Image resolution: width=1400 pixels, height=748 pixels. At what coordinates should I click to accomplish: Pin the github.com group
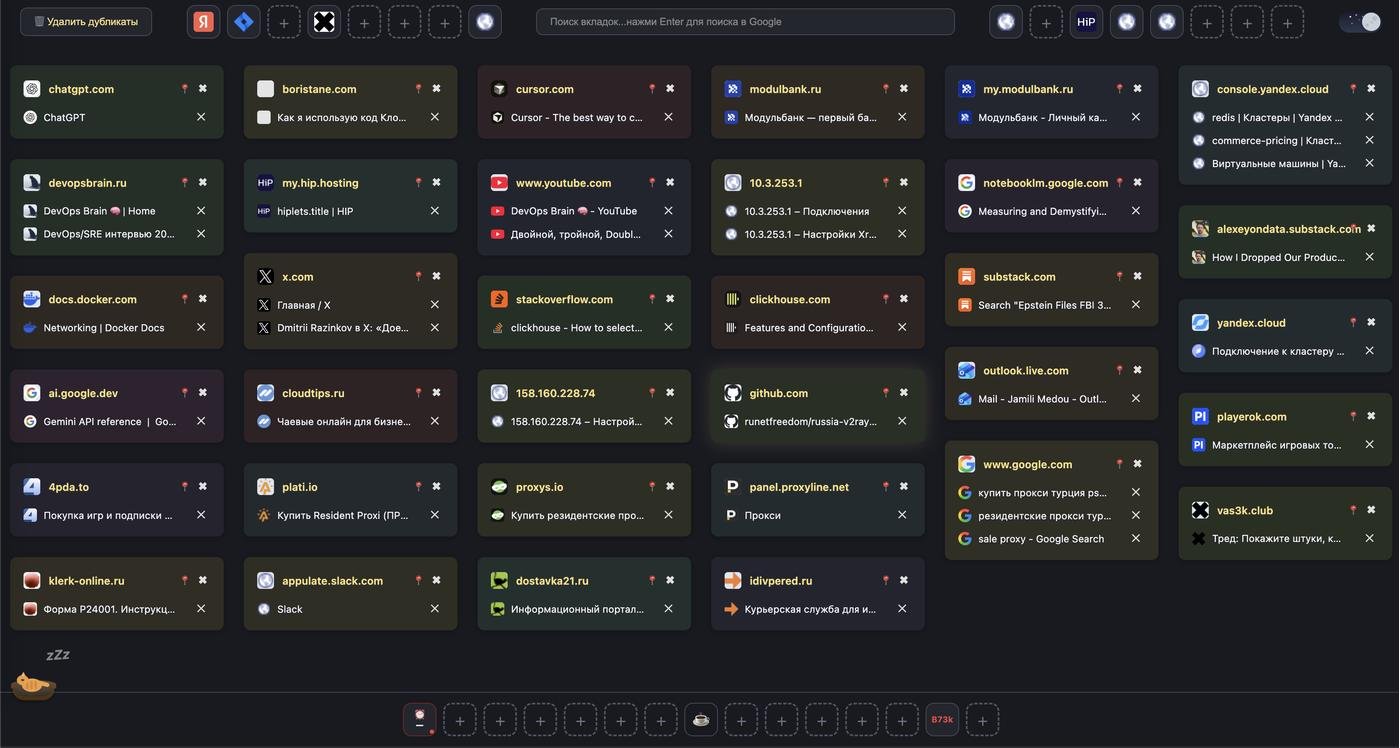[x=886, y=393]
